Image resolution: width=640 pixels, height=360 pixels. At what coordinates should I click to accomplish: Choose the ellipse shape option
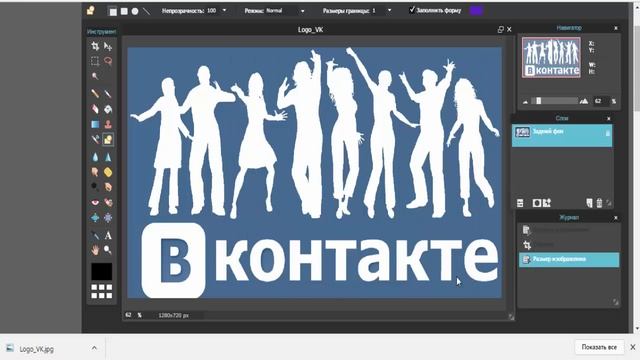pos(135,11)
